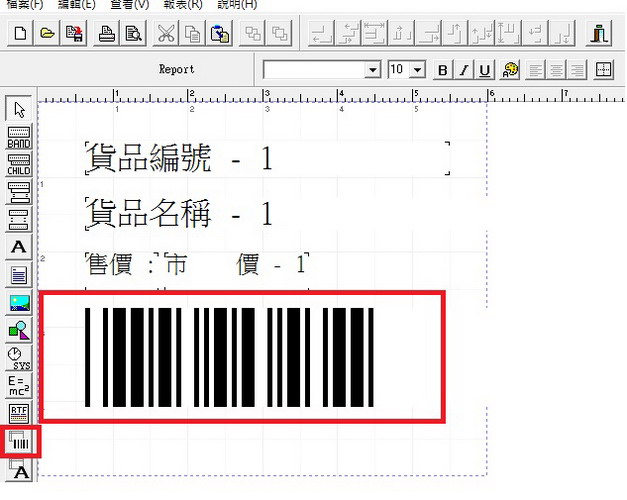Copy the selected component
627x500 pixels.
pyautogui.click(x=192, y=33)
